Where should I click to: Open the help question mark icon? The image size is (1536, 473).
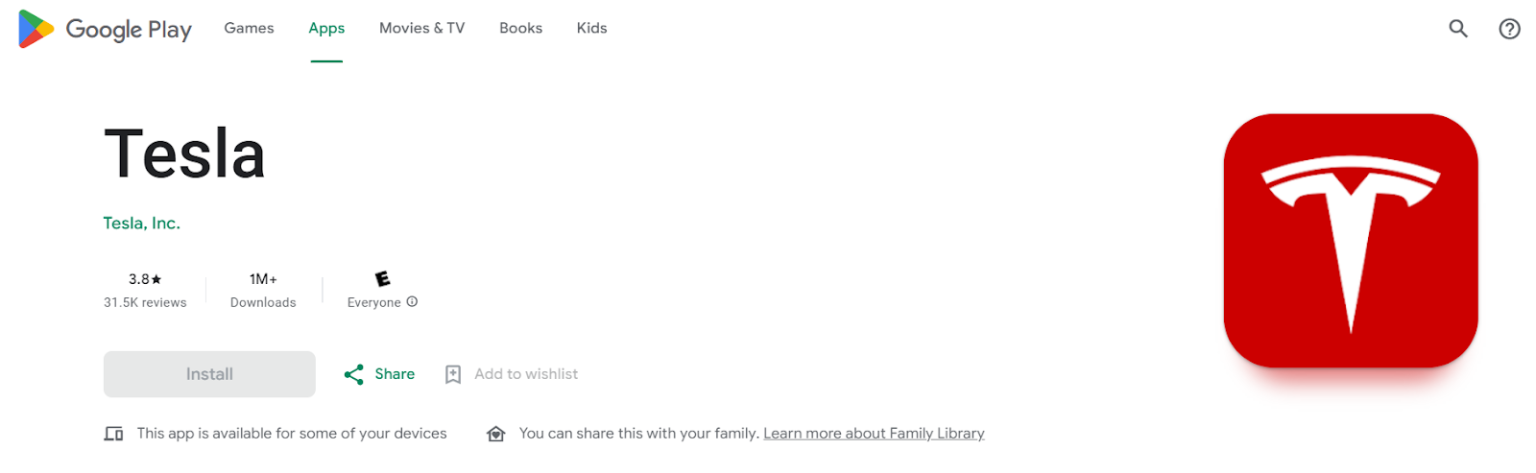(x=1509, y=29)
